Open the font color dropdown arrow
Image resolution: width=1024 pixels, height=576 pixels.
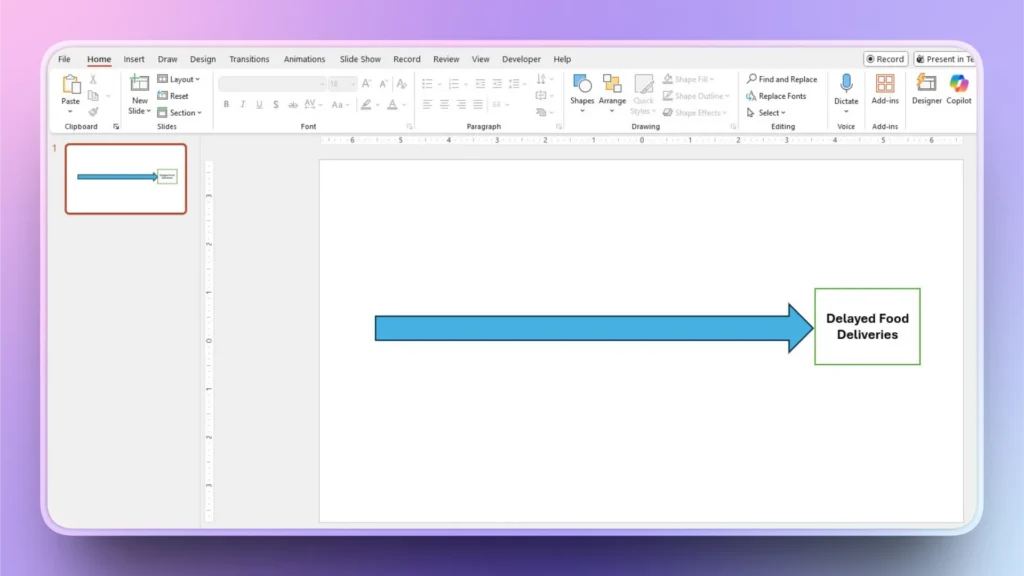(x=402, y=104)
